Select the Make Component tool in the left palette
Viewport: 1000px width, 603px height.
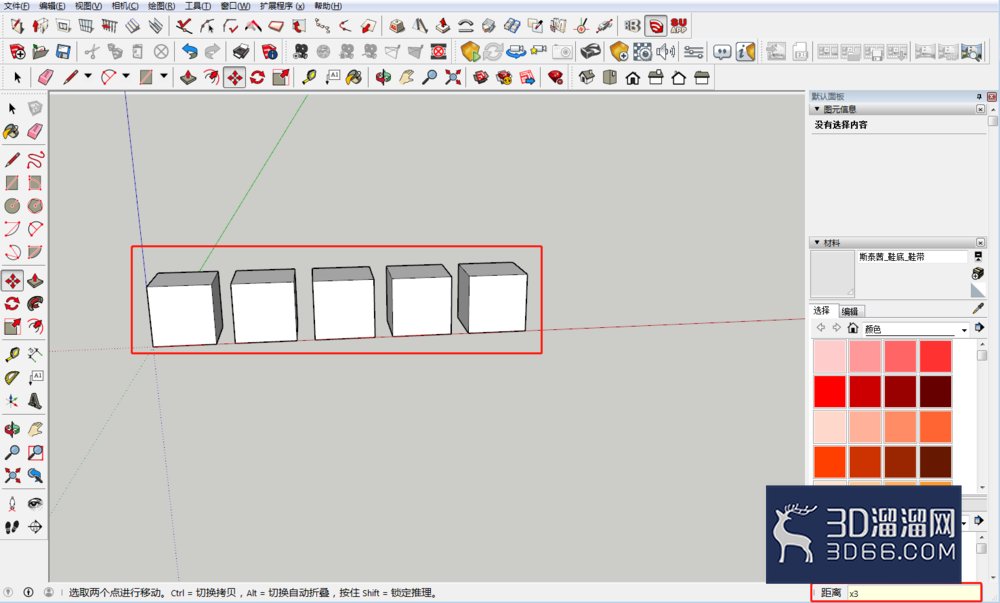[x=35, y=108]
